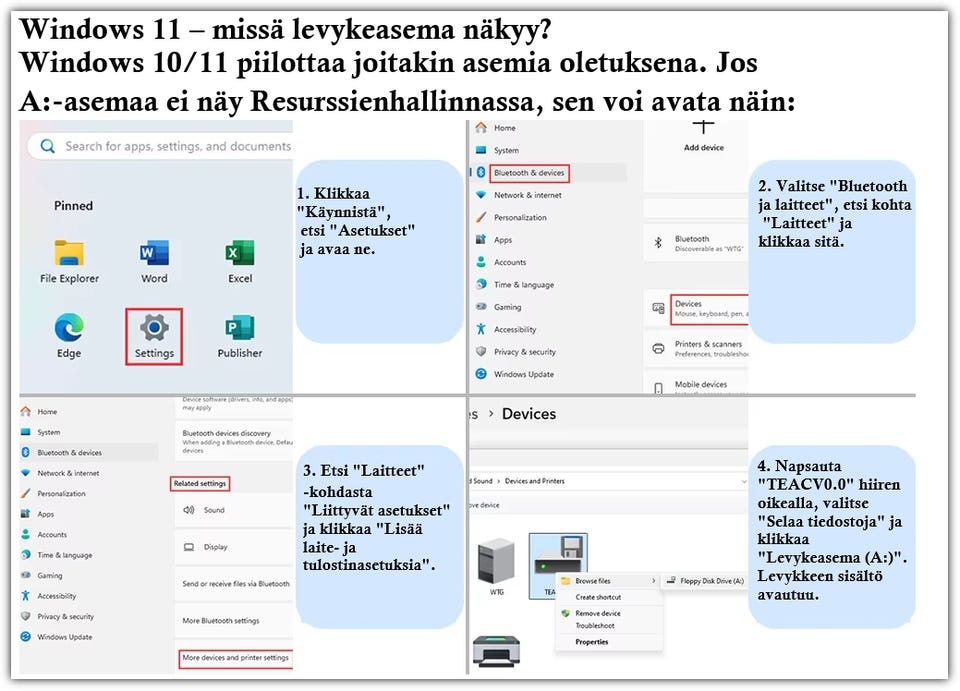This screenshot has width=960, height=691.
Task: Select Time & language in the sidebar beside Add device
Action: [x=523, y=285]
